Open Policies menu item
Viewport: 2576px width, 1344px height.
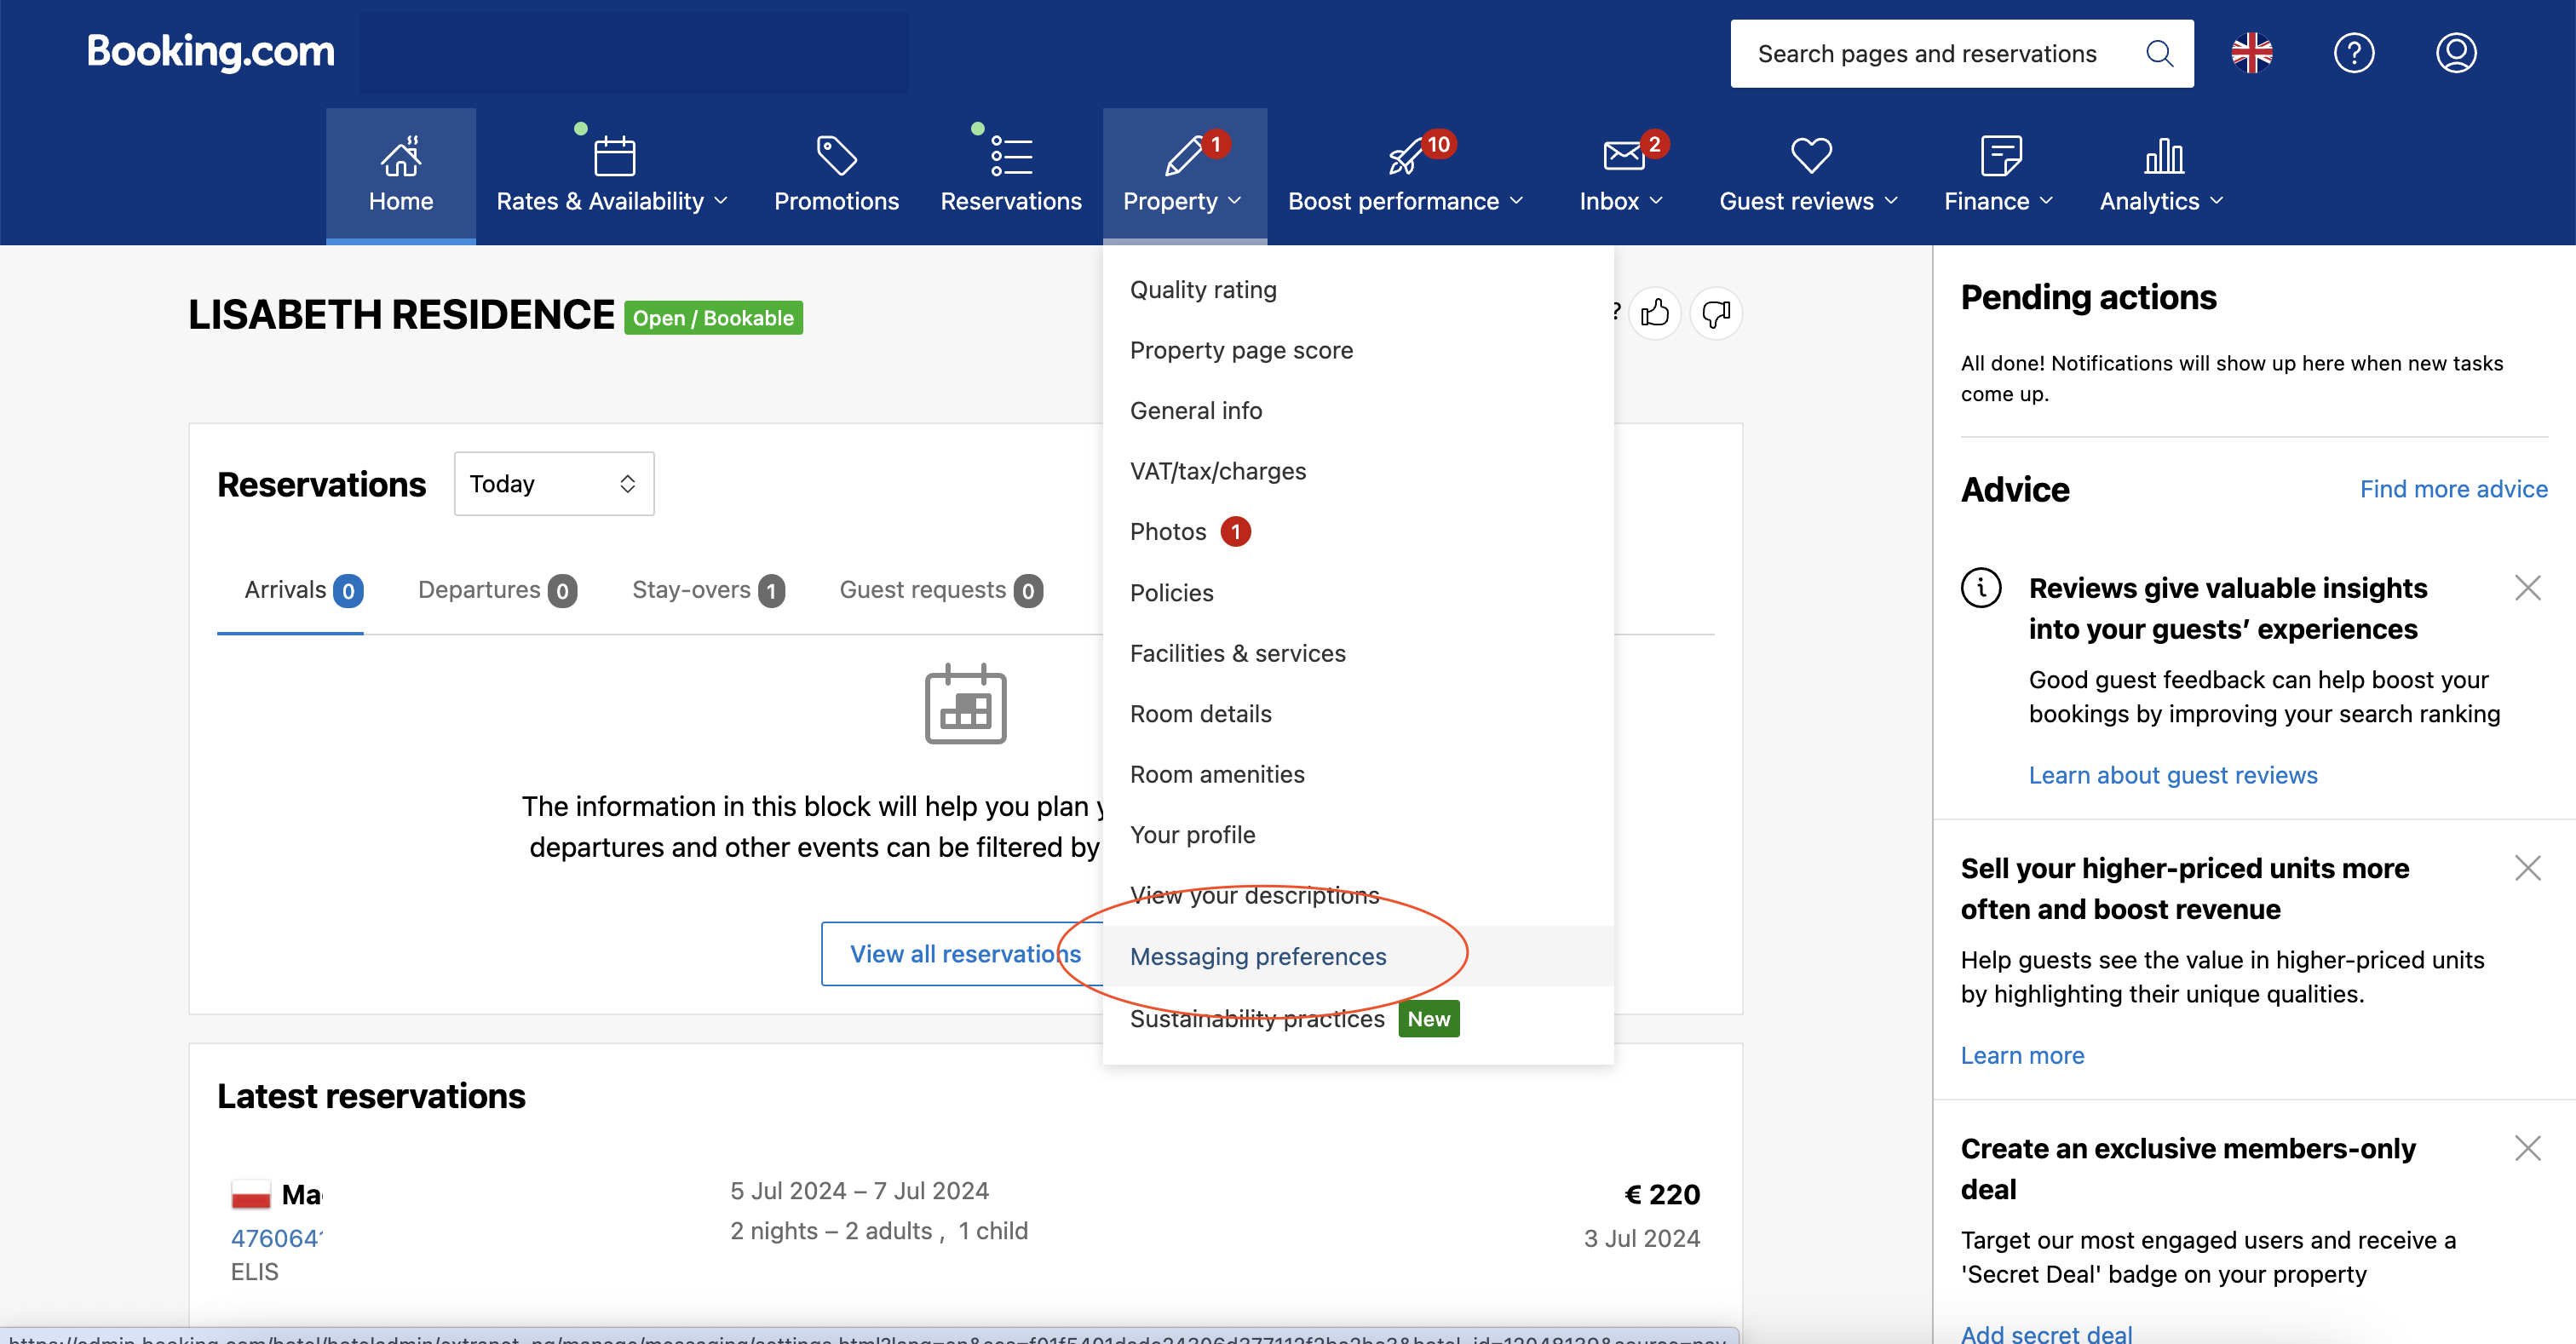[1357, 593]
